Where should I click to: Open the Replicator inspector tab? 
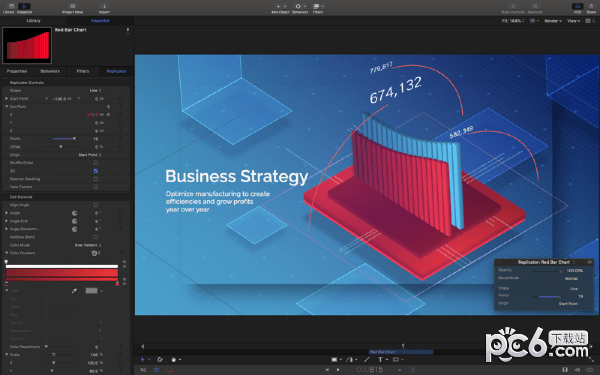116,71
